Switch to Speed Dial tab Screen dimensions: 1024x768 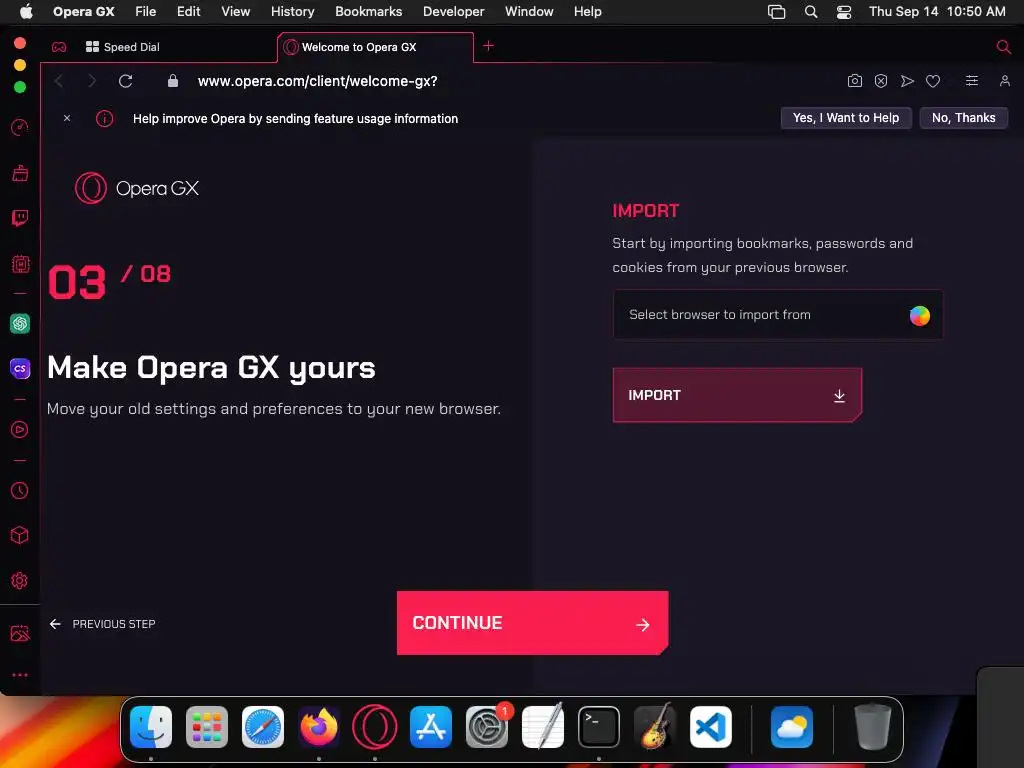(123, 47)
